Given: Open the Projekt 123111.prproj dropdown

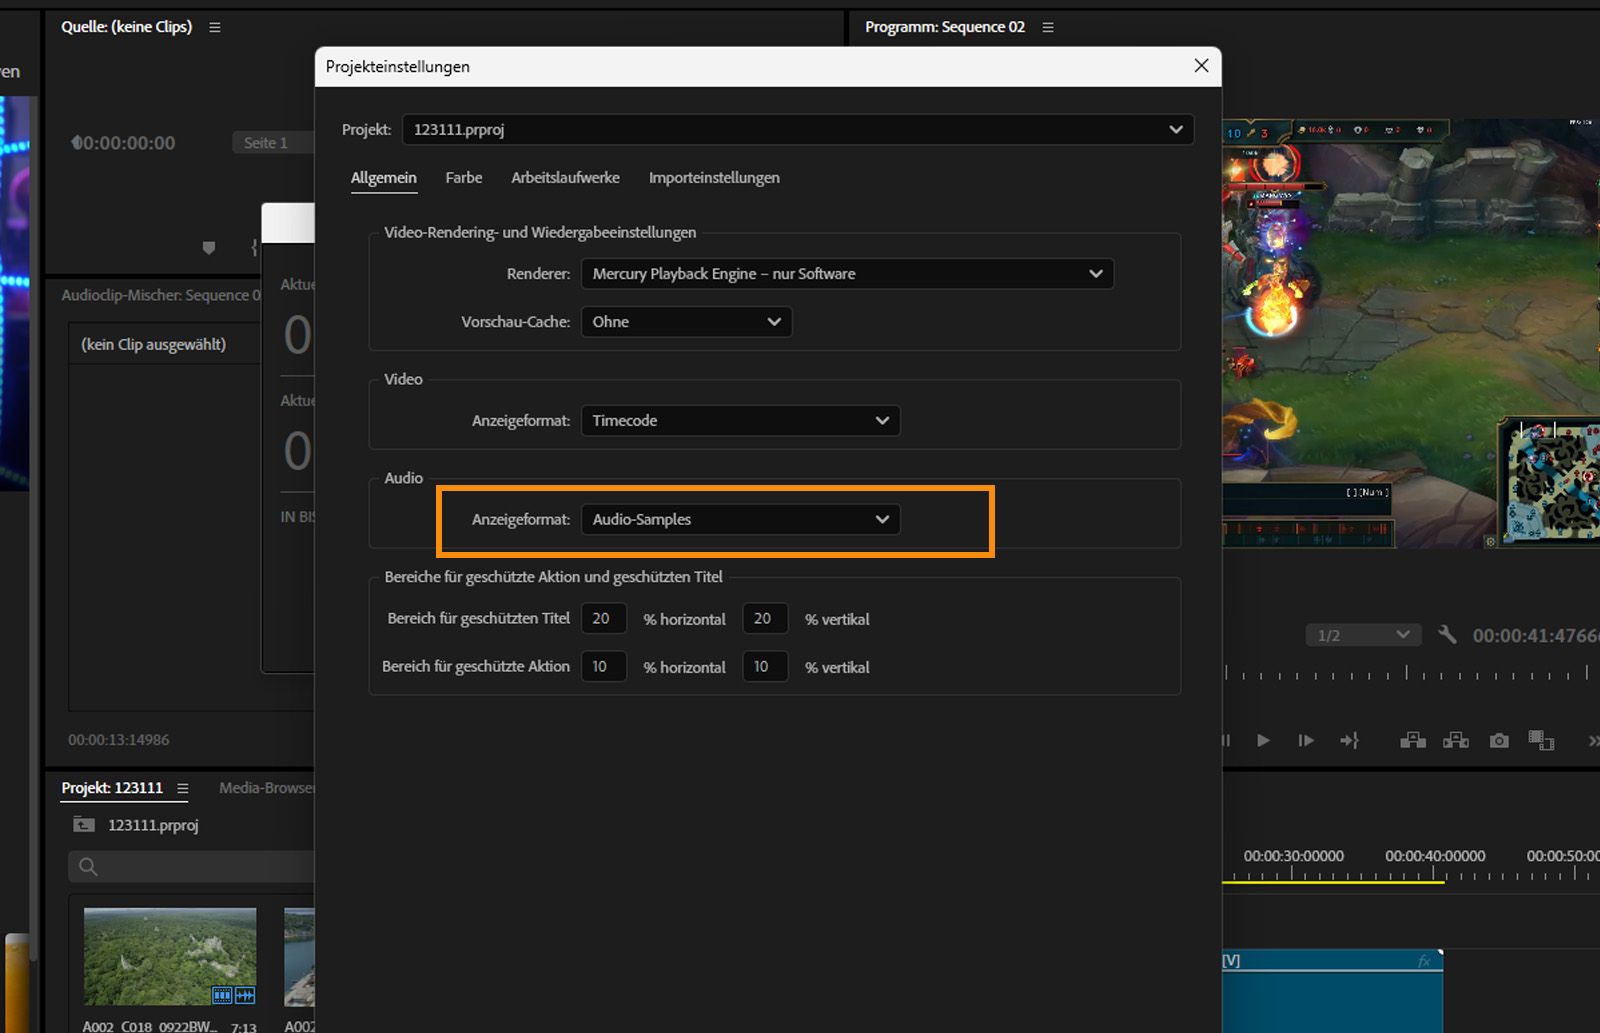Looking at the screenshot, I should (x=798, y=129).
